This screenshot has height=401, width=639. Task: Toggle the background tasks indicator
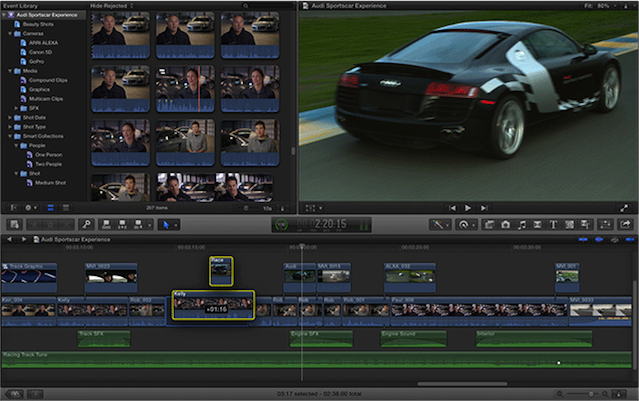281,225
